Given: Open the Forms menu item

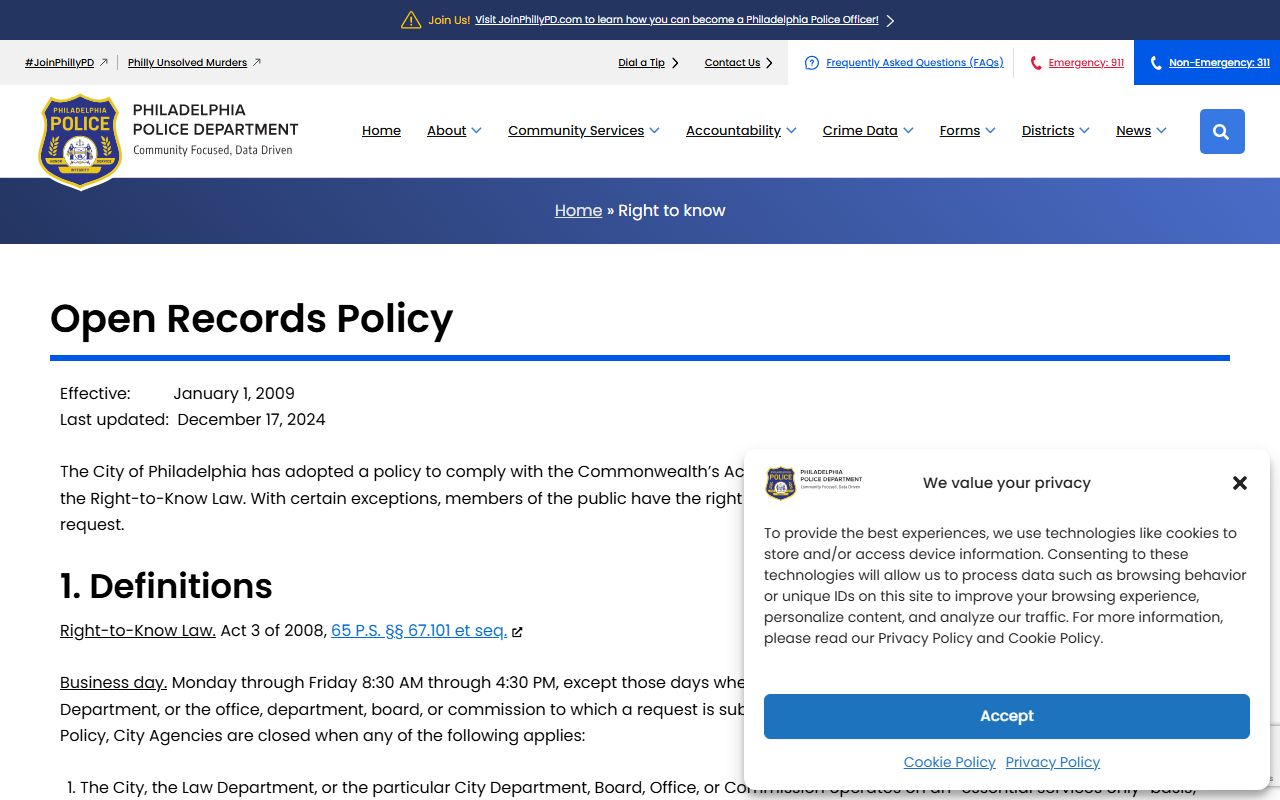Looking at the screenshot, I should pyautogui.click(x=960, y=131).
